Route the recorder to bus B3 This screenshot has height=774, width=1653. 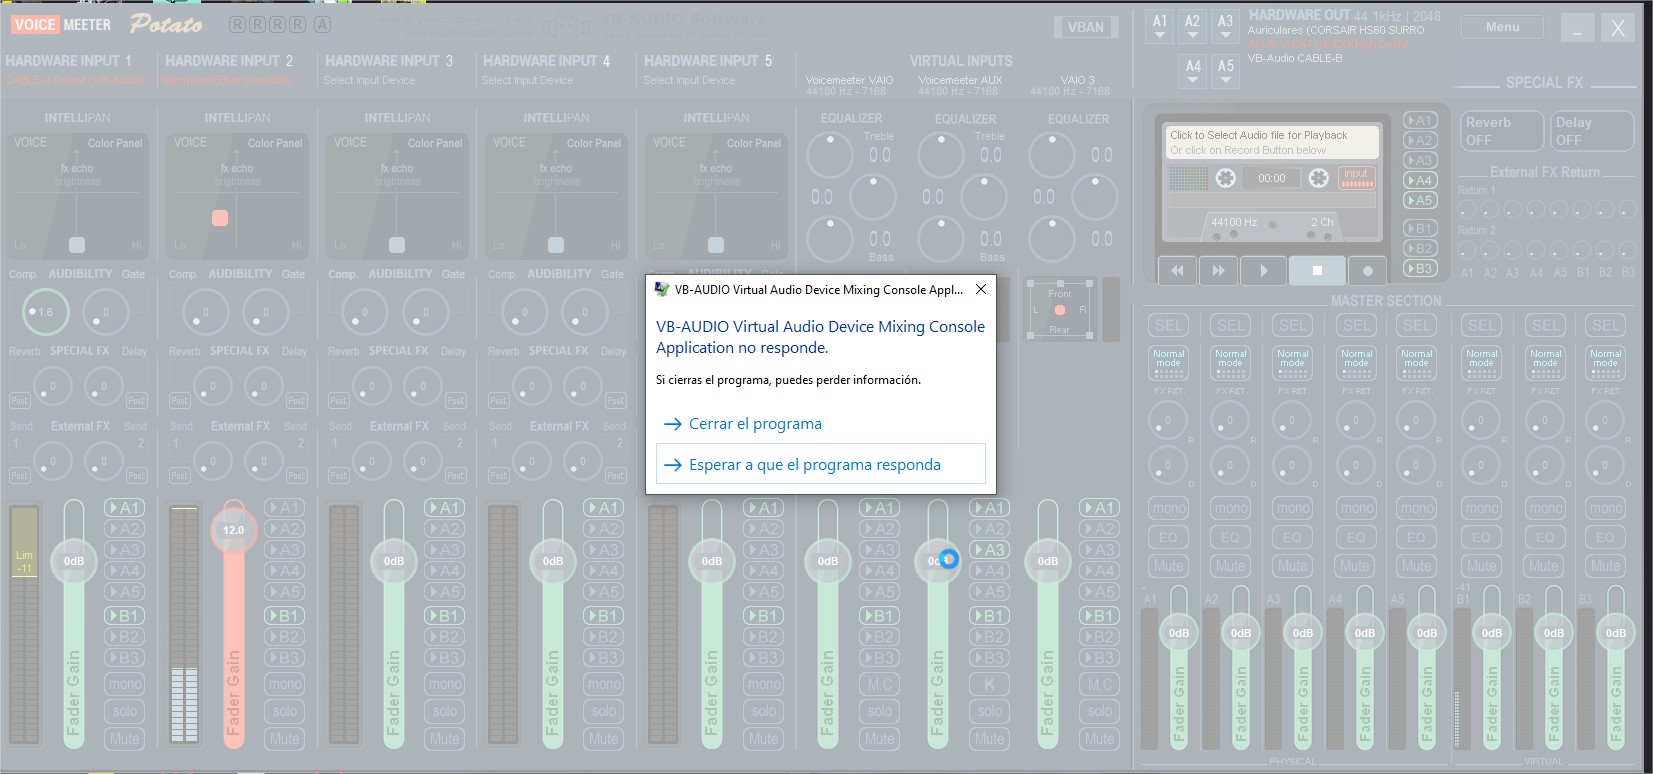point(1419,268)
